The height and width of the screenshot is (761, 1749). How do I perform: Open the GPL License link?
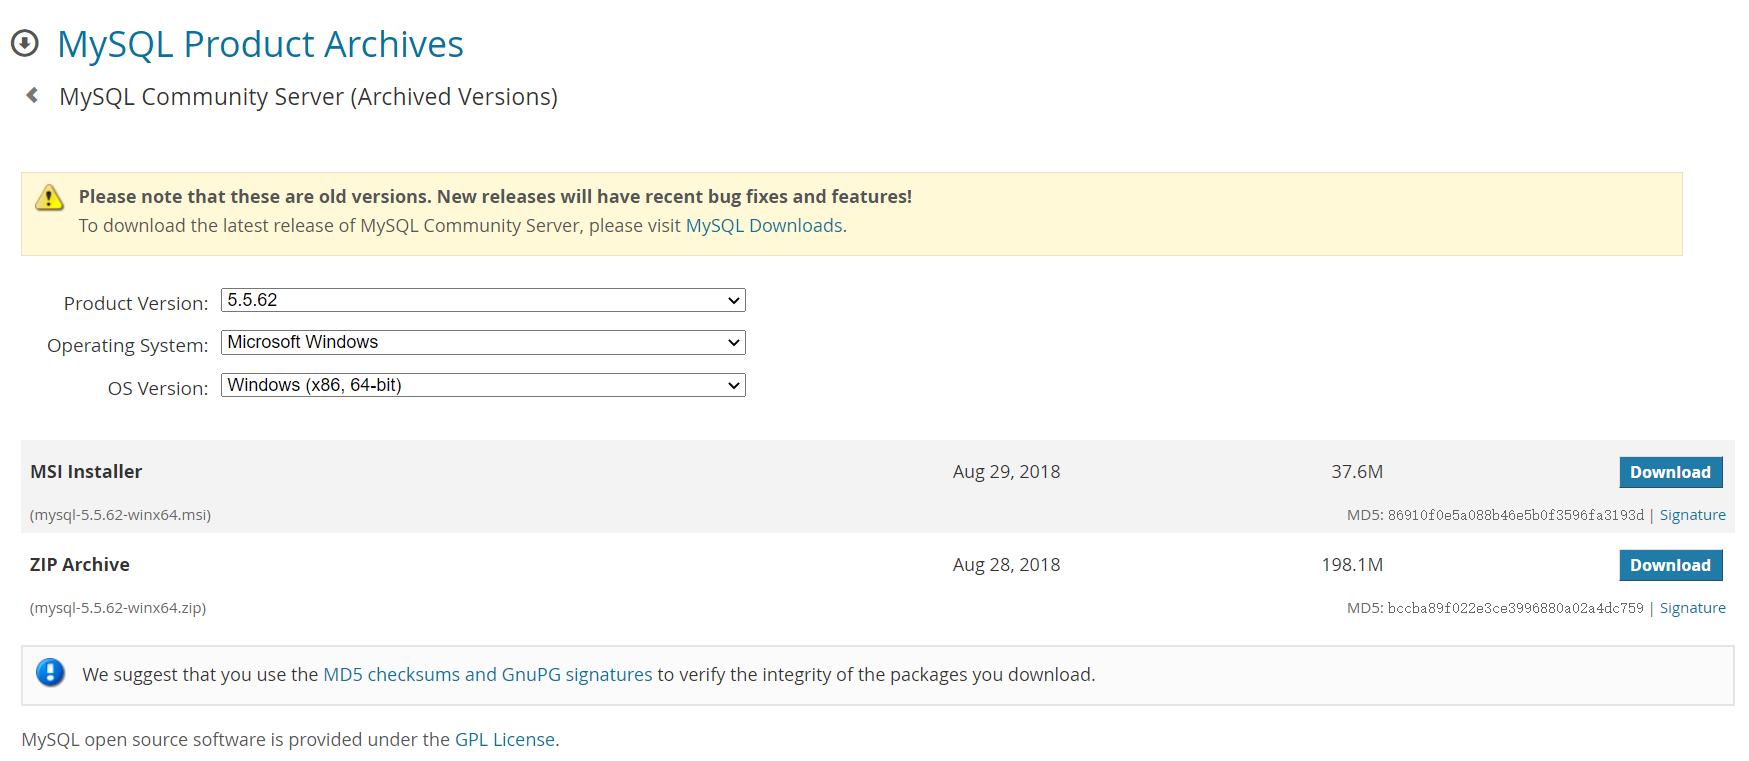[x=504, y=740]
